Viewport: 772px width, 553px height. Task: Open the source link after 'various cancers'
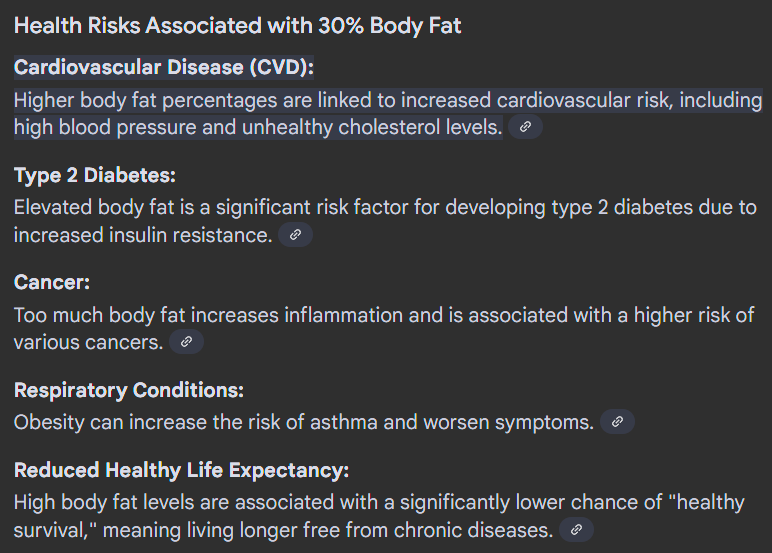pyautogui.click(x=186, y=342)
